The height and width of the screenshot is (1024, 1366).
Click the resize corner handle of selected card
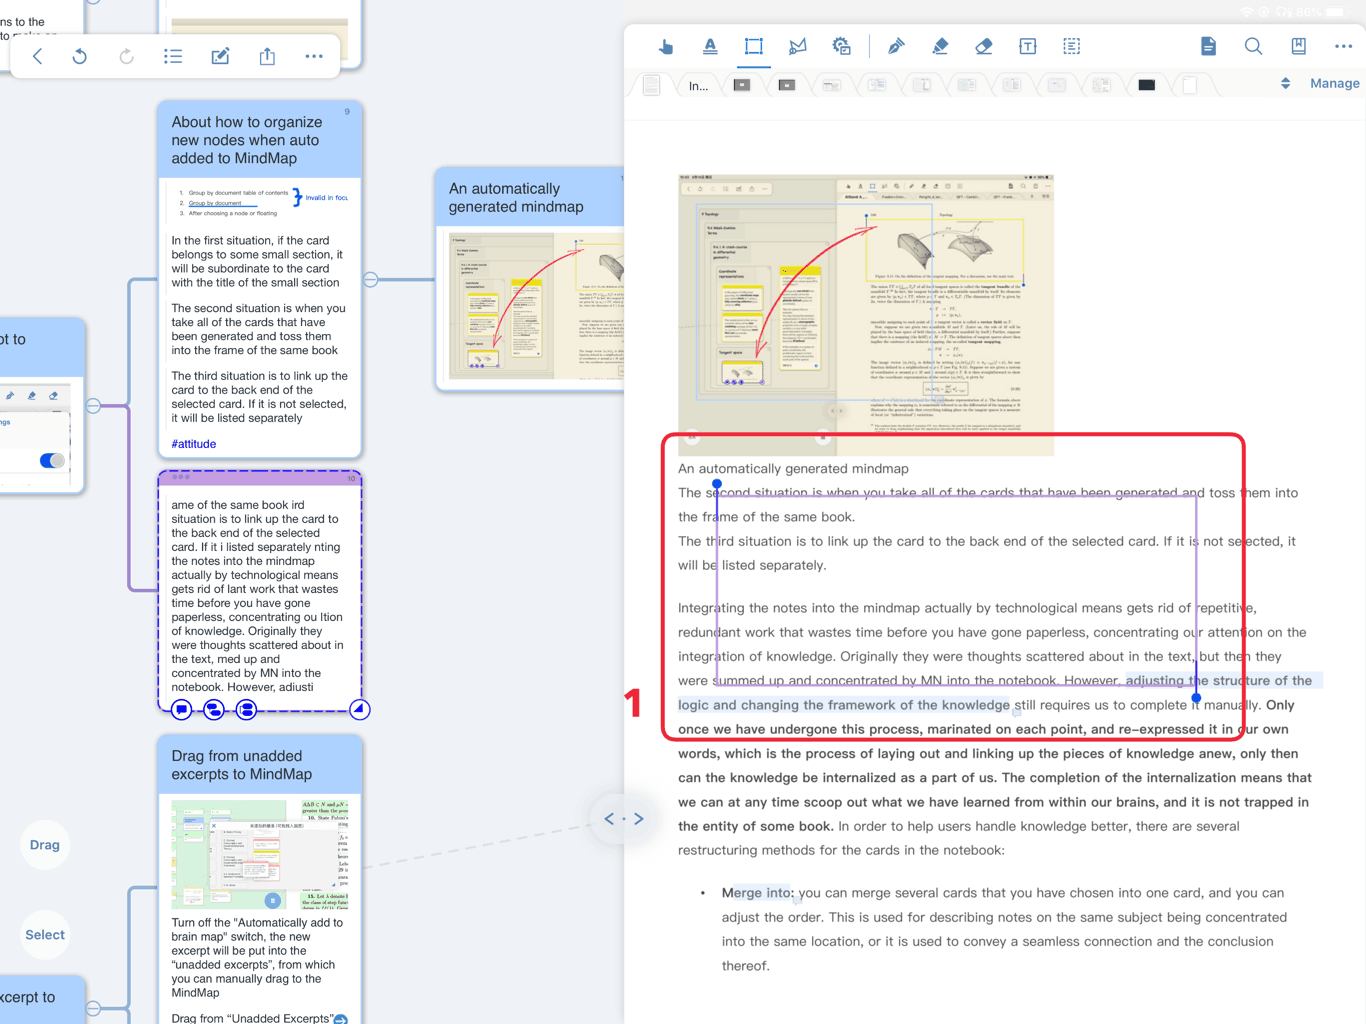[x=360, y=710]
